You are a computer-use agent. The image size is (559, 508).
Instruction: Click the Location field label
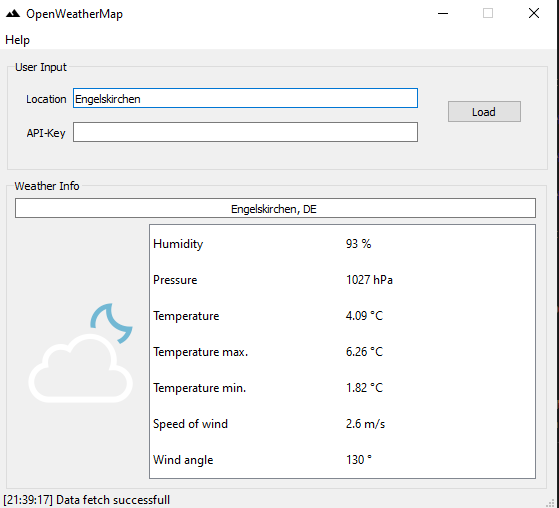pos(46,99)
